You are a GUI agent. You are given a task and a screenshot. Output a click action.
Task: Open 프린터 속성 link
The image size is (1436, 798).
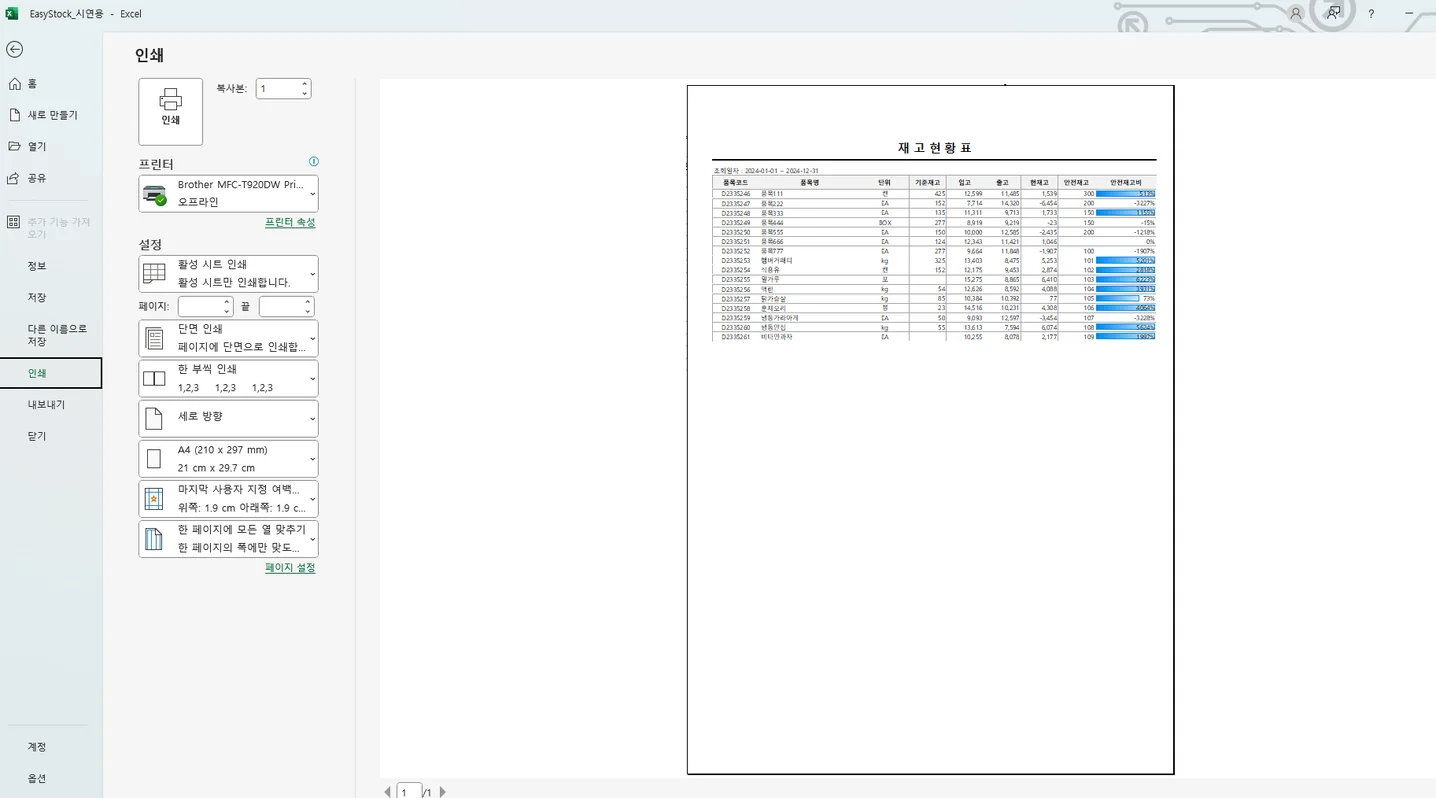click(x=290, y=222)
